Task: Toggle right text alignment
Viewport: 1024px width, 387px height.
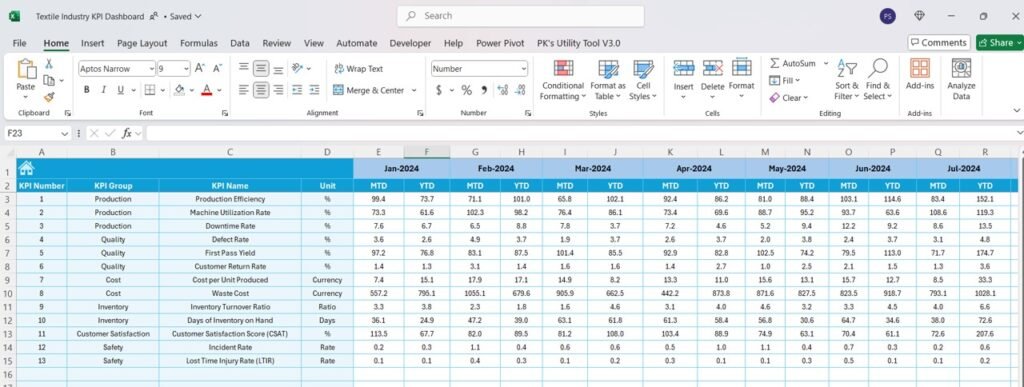Action: pos(278,90)
